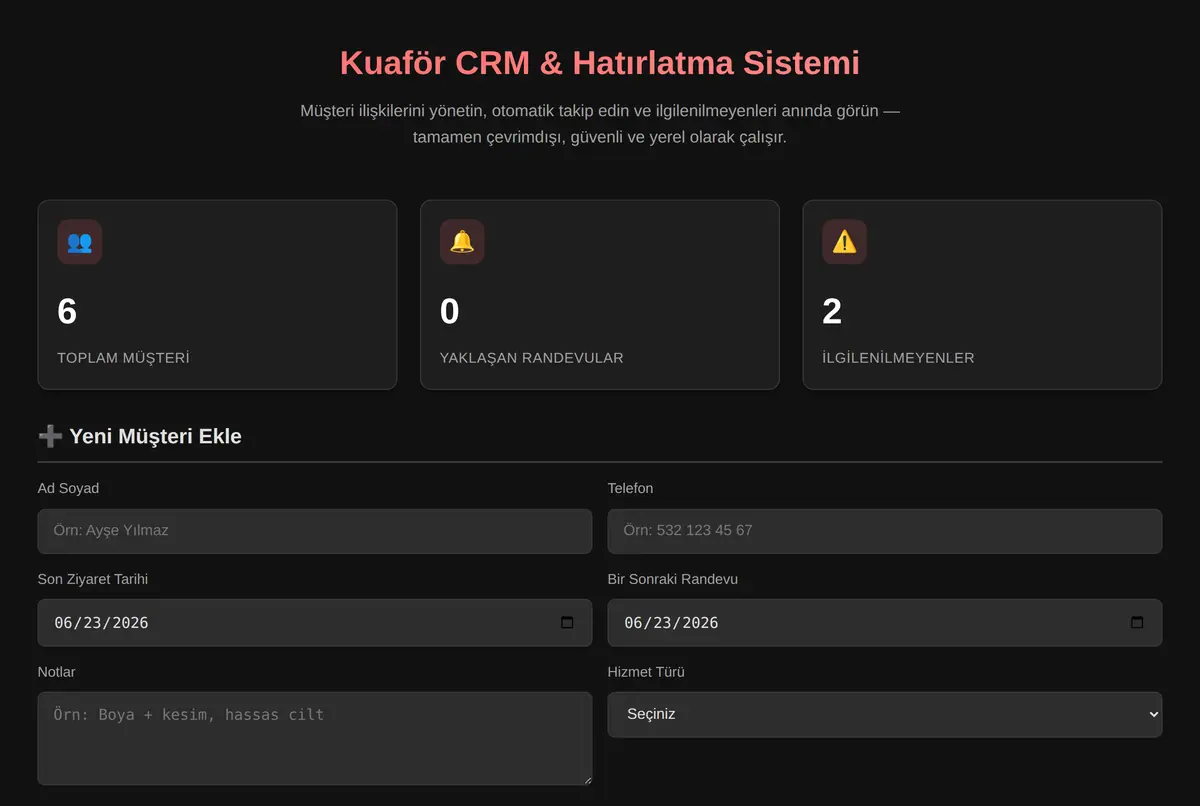Click the Bir Sonraki Randevu label
The width and height of the screenshot is (1200, 806).
pyautogui.click(x=673, y=579)
